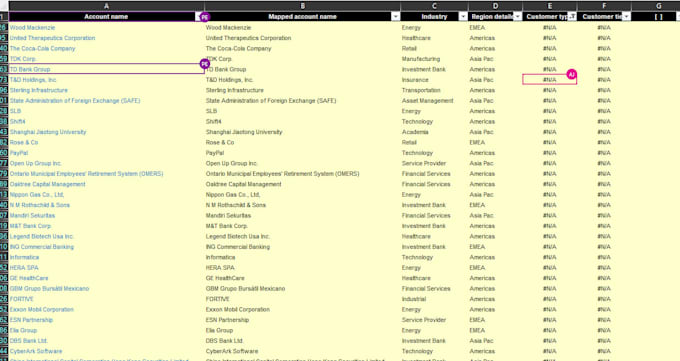The width and height of the screenshot is (680, 361).
Task: Open the Customer tier filter dropdown
Action: tap(626, 16)
